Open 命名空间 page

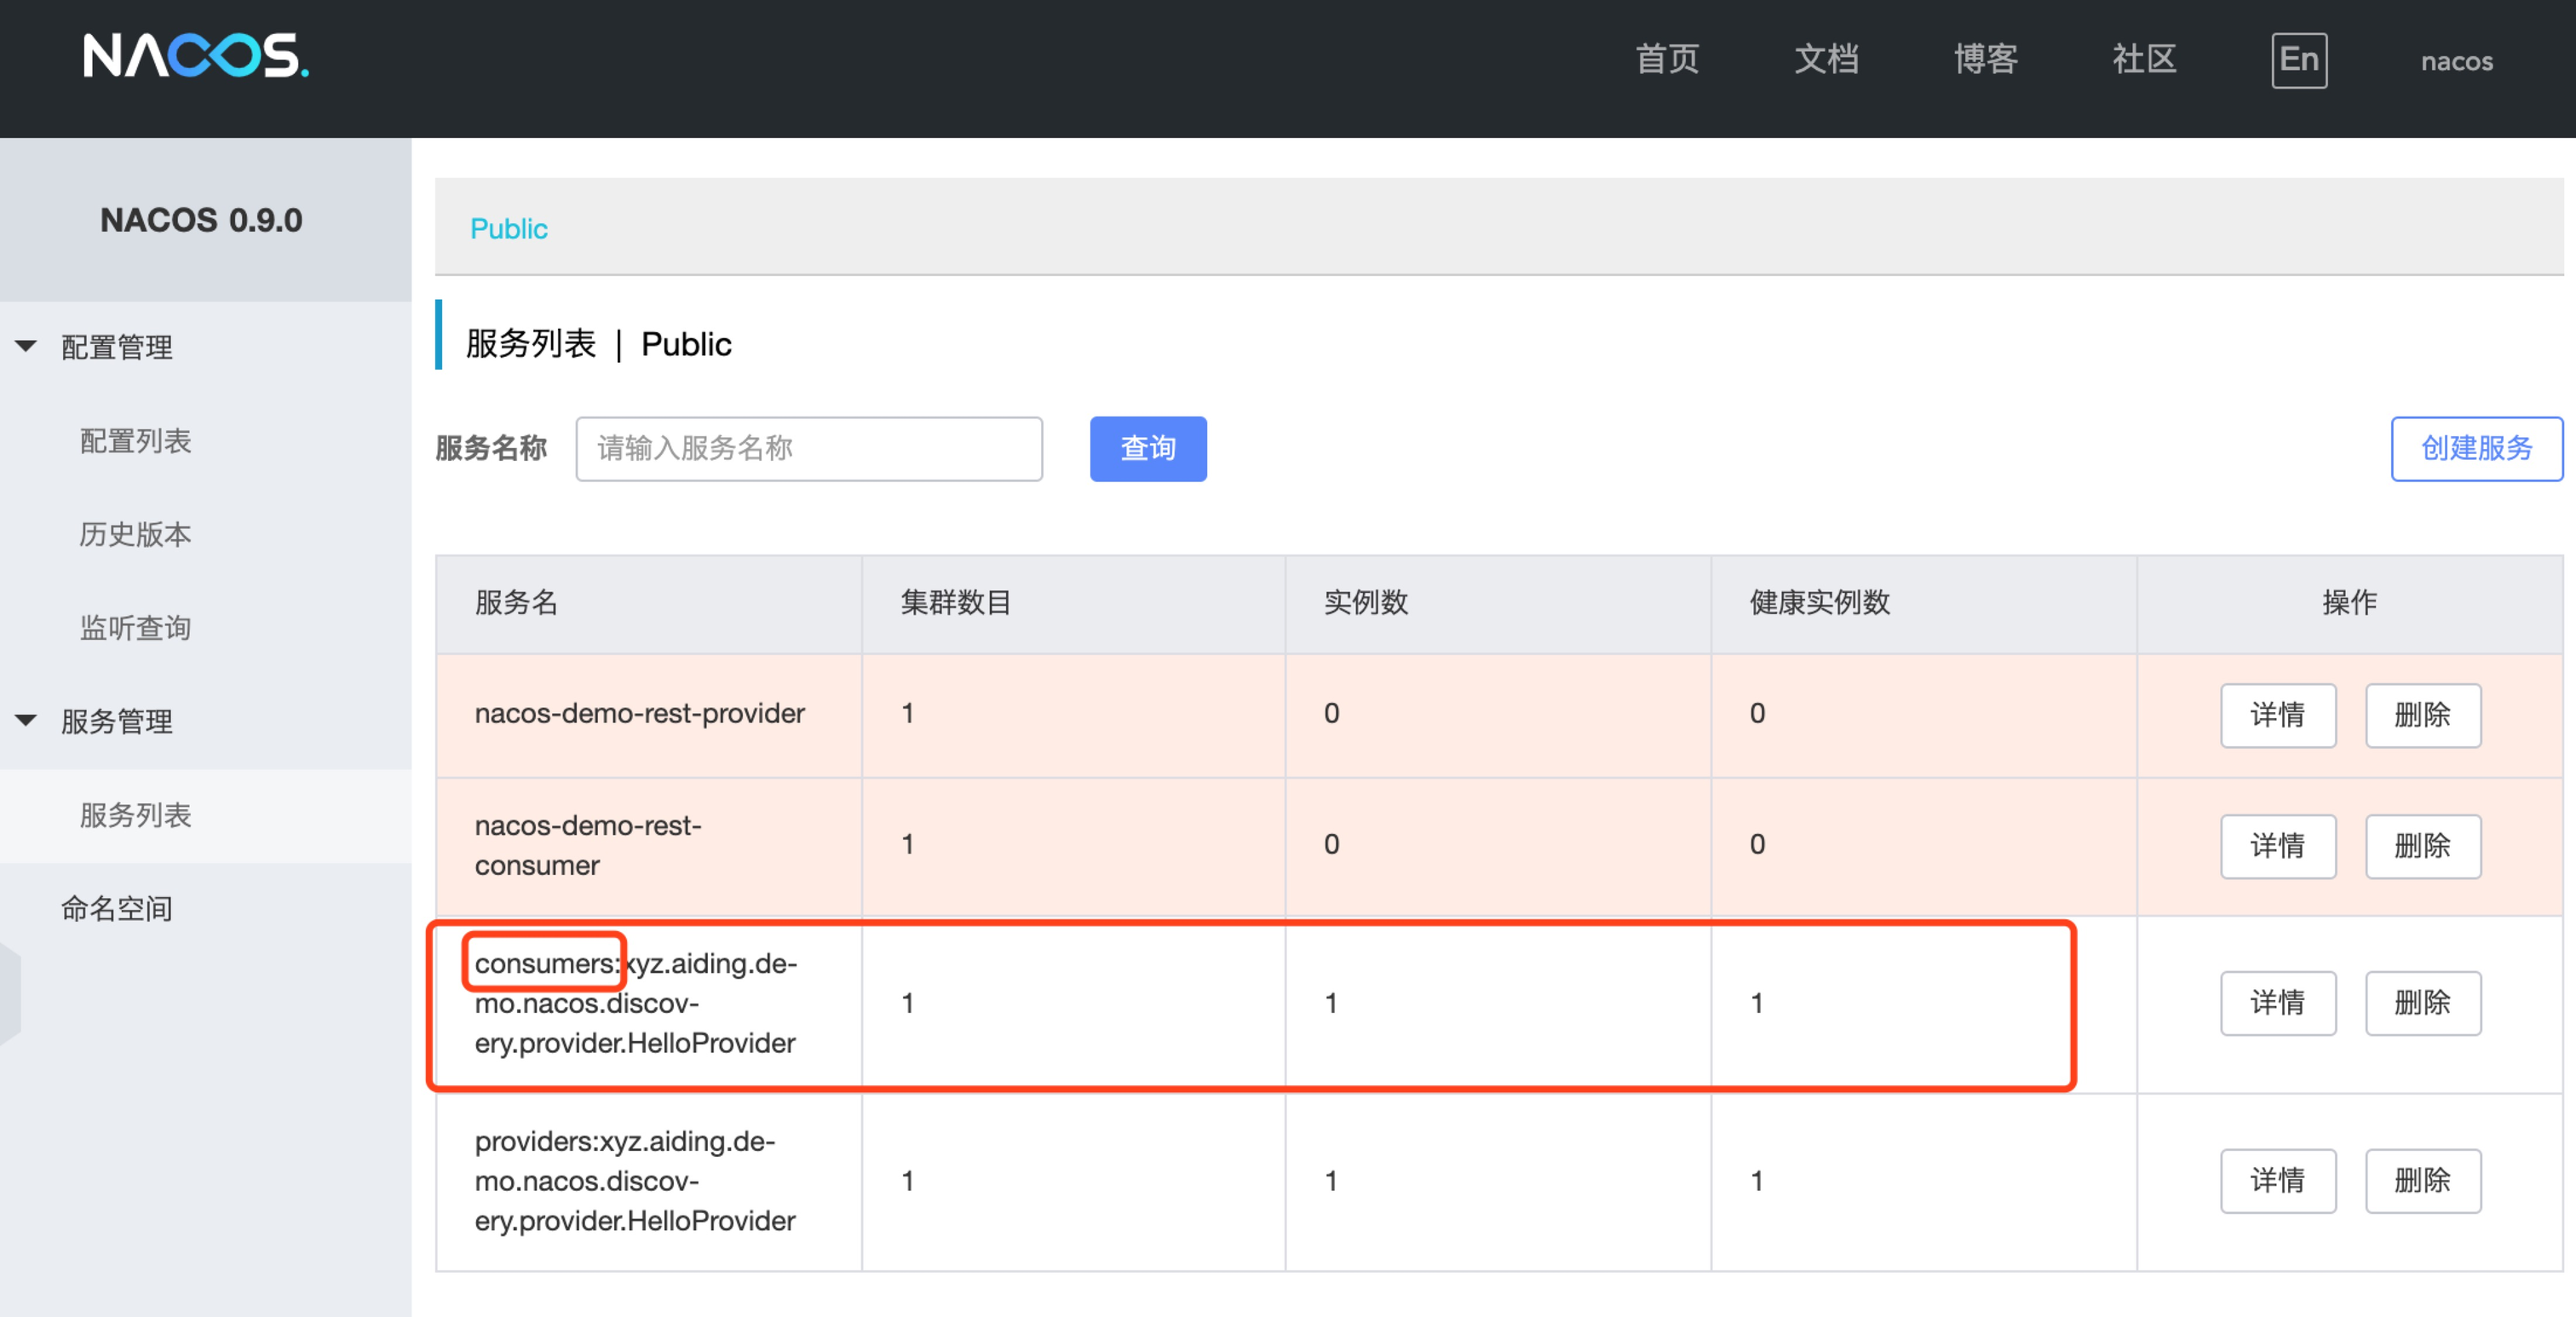(117, 908)
